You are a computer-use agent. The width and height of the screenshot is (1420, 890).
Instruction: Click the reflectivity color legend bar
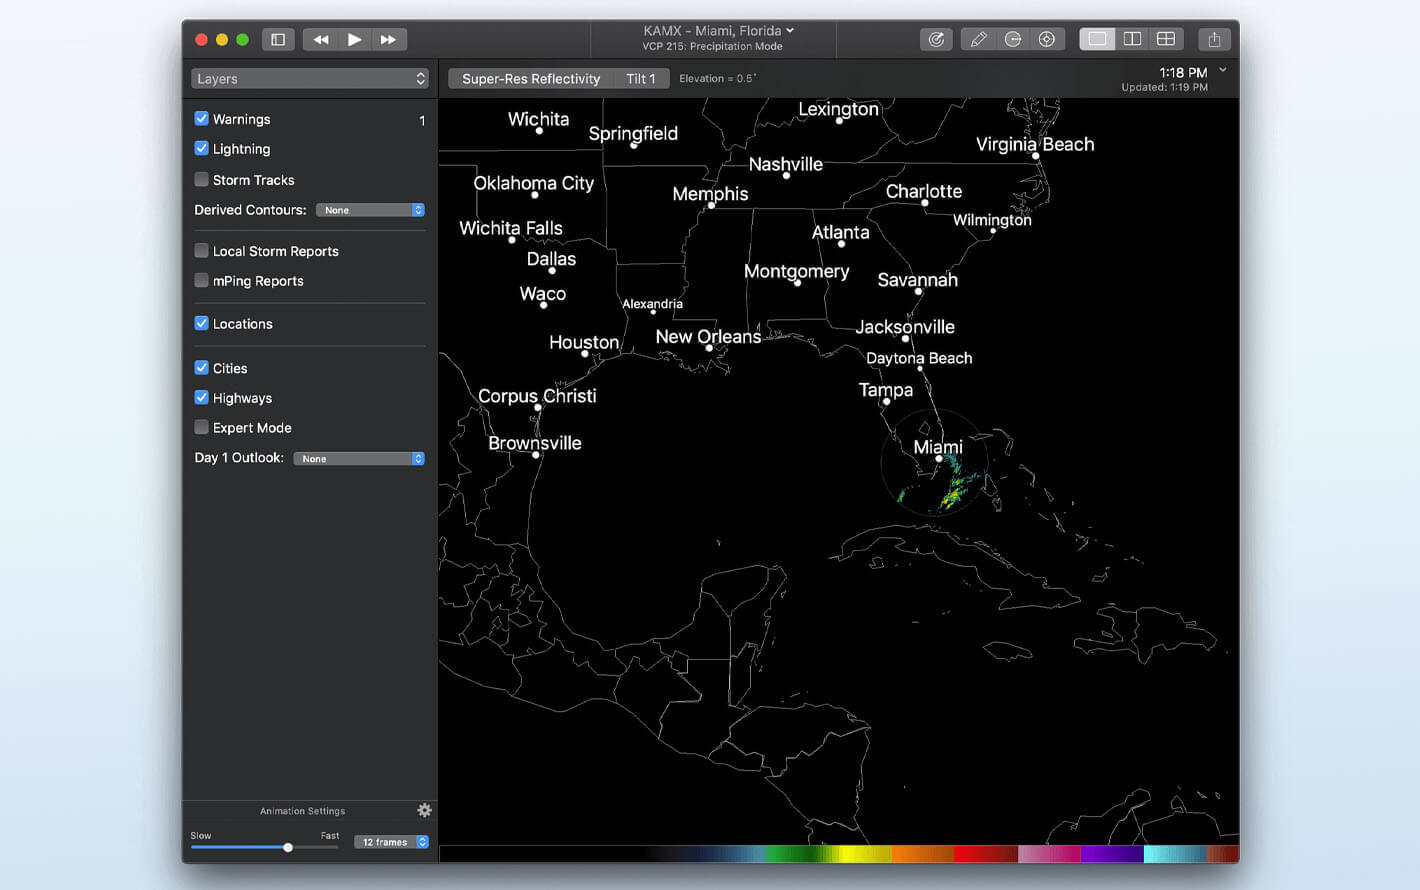[x=839, y=854]
